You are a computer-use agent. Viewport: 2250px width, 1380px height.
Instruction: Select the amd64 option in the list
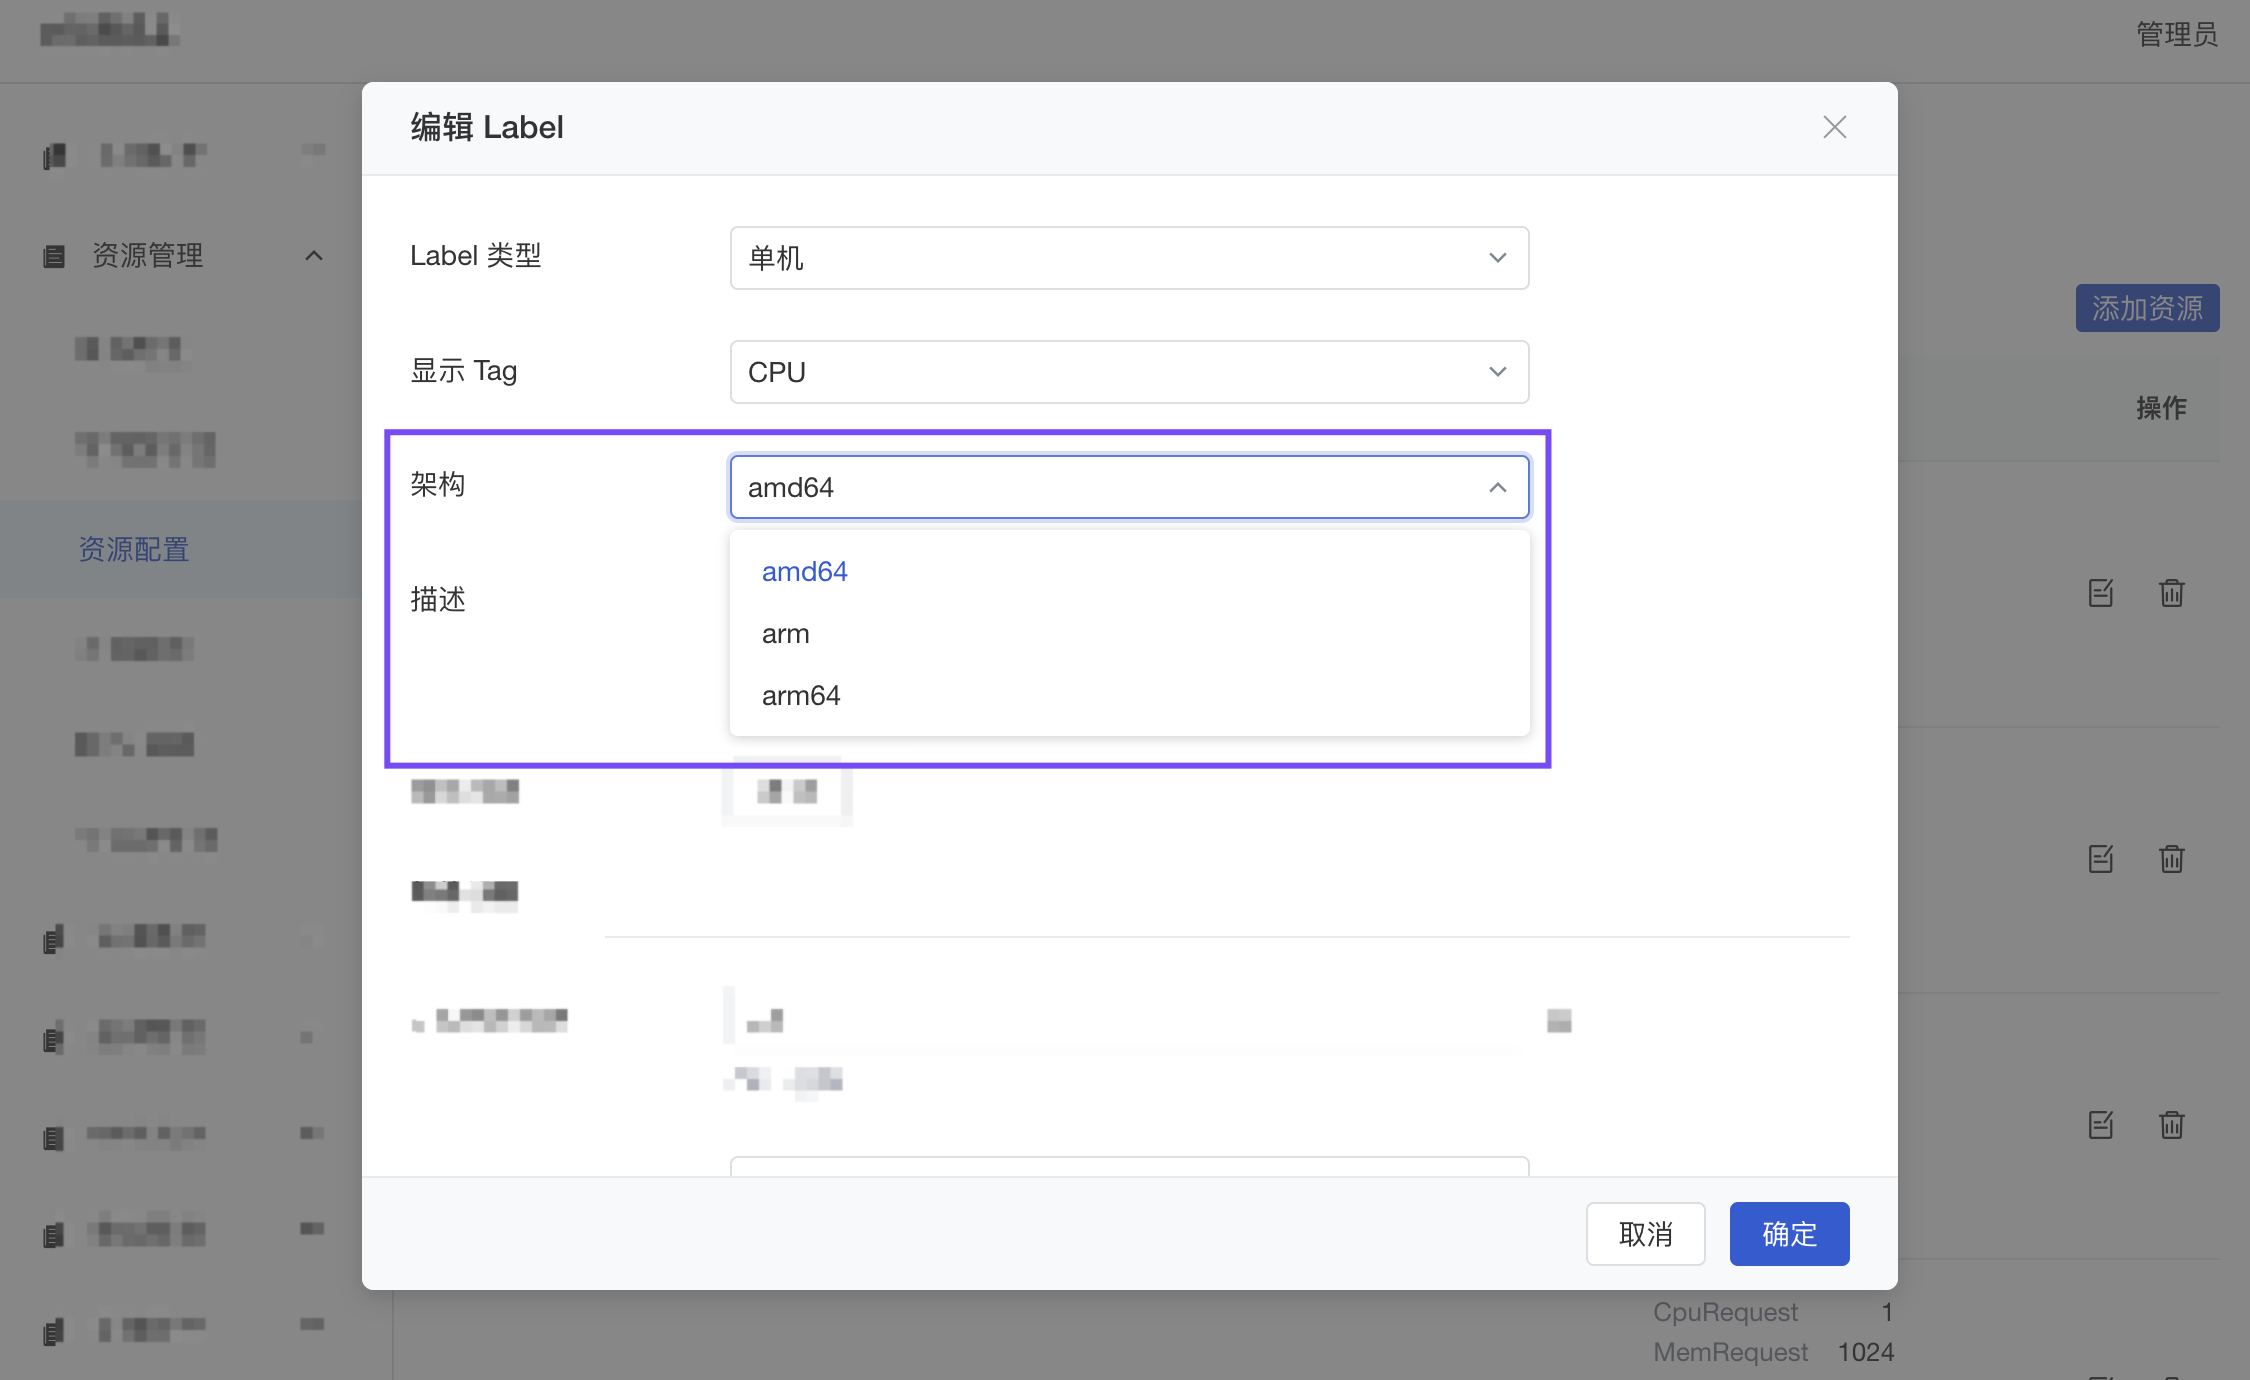[x=805, y=571]
